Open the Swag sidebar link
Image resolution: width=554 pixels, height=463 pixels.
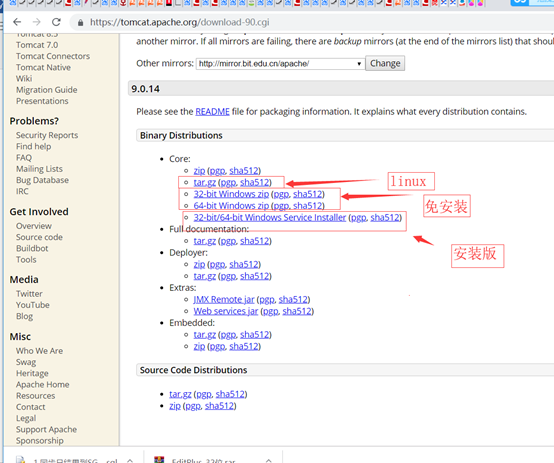tap(26, 362)
